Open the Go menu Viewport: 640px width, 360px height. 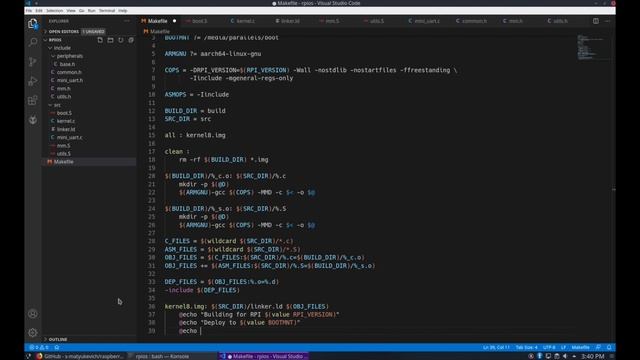82,11
